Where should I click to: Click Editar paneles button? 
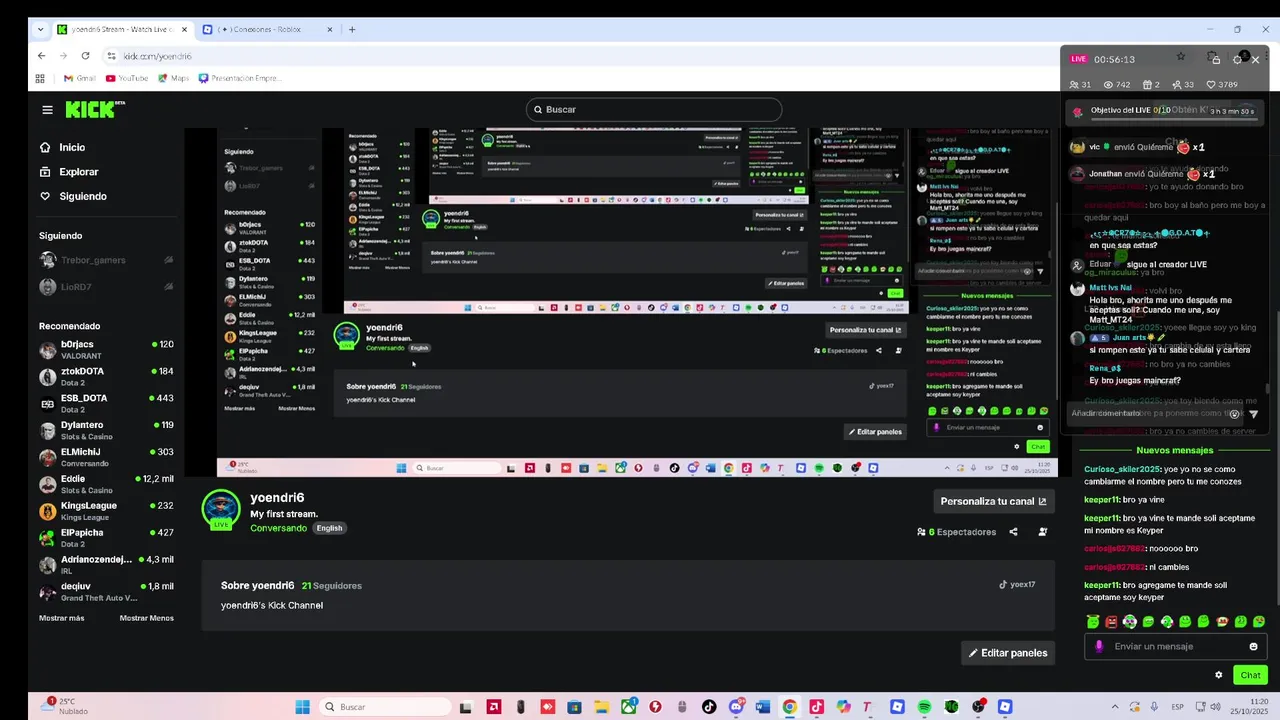(1008, 653)
